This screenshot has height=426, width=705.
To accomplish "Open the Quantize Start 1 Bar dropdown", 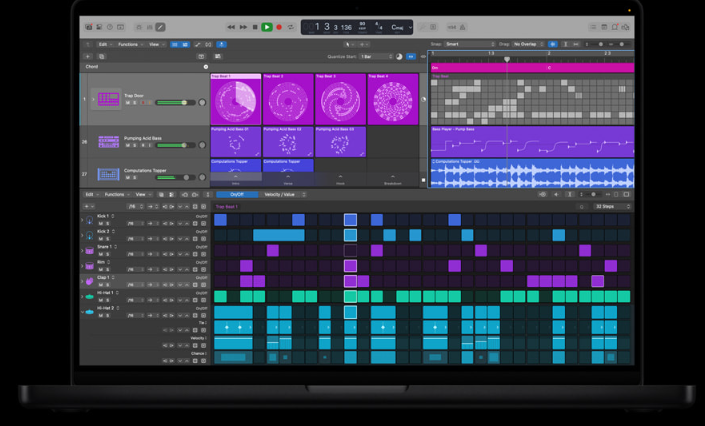I will [375, 57].
